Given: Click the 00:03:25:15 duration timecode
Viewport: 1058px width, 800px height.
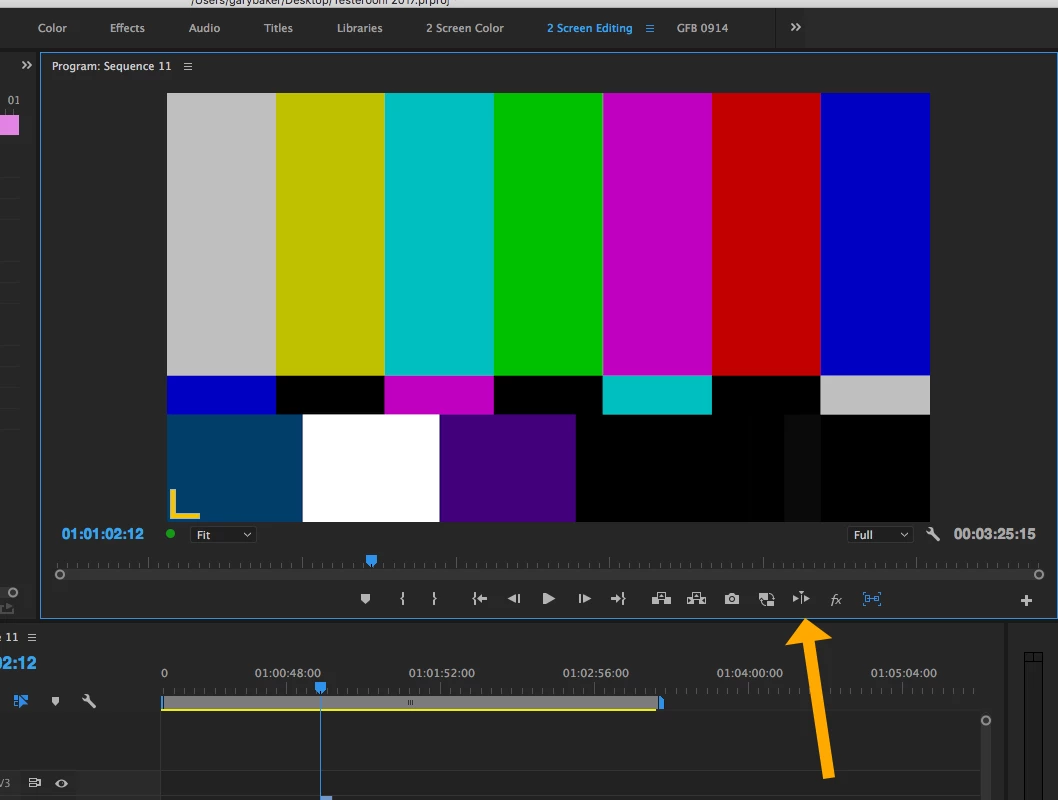Looking at the screenshot, I should (995, 534).
